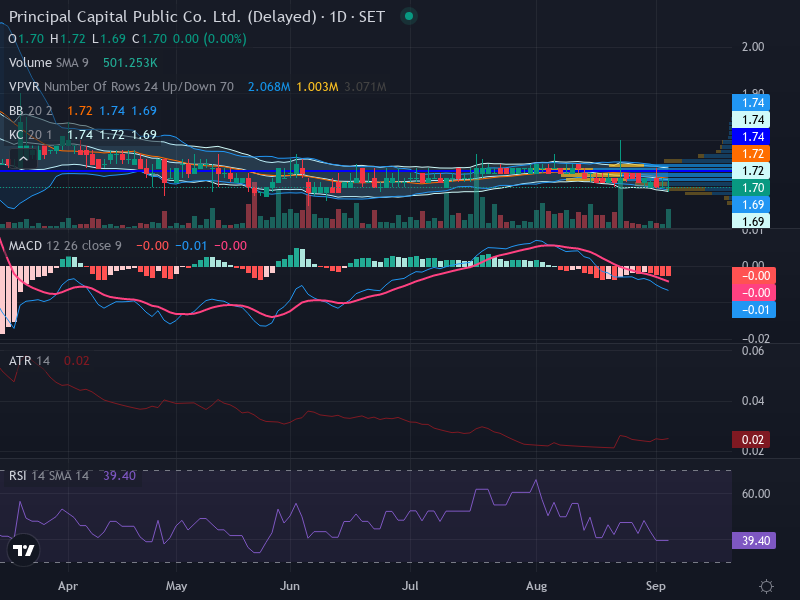Screen dimensions: 800x600
Task: Click the 60.00 RSI scale label
Action: (x=756, y=494)
